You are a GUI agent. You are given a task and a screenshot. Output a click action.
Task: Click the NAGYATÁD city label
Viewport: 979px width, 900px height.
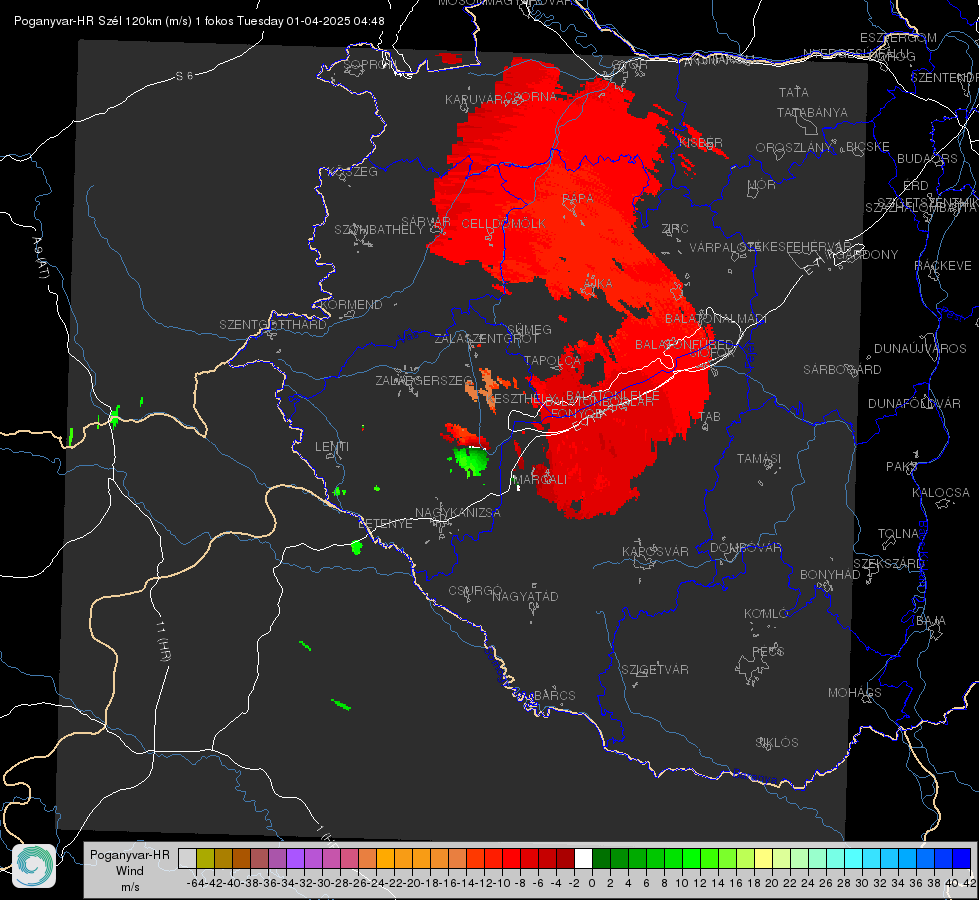pos(525,596)
